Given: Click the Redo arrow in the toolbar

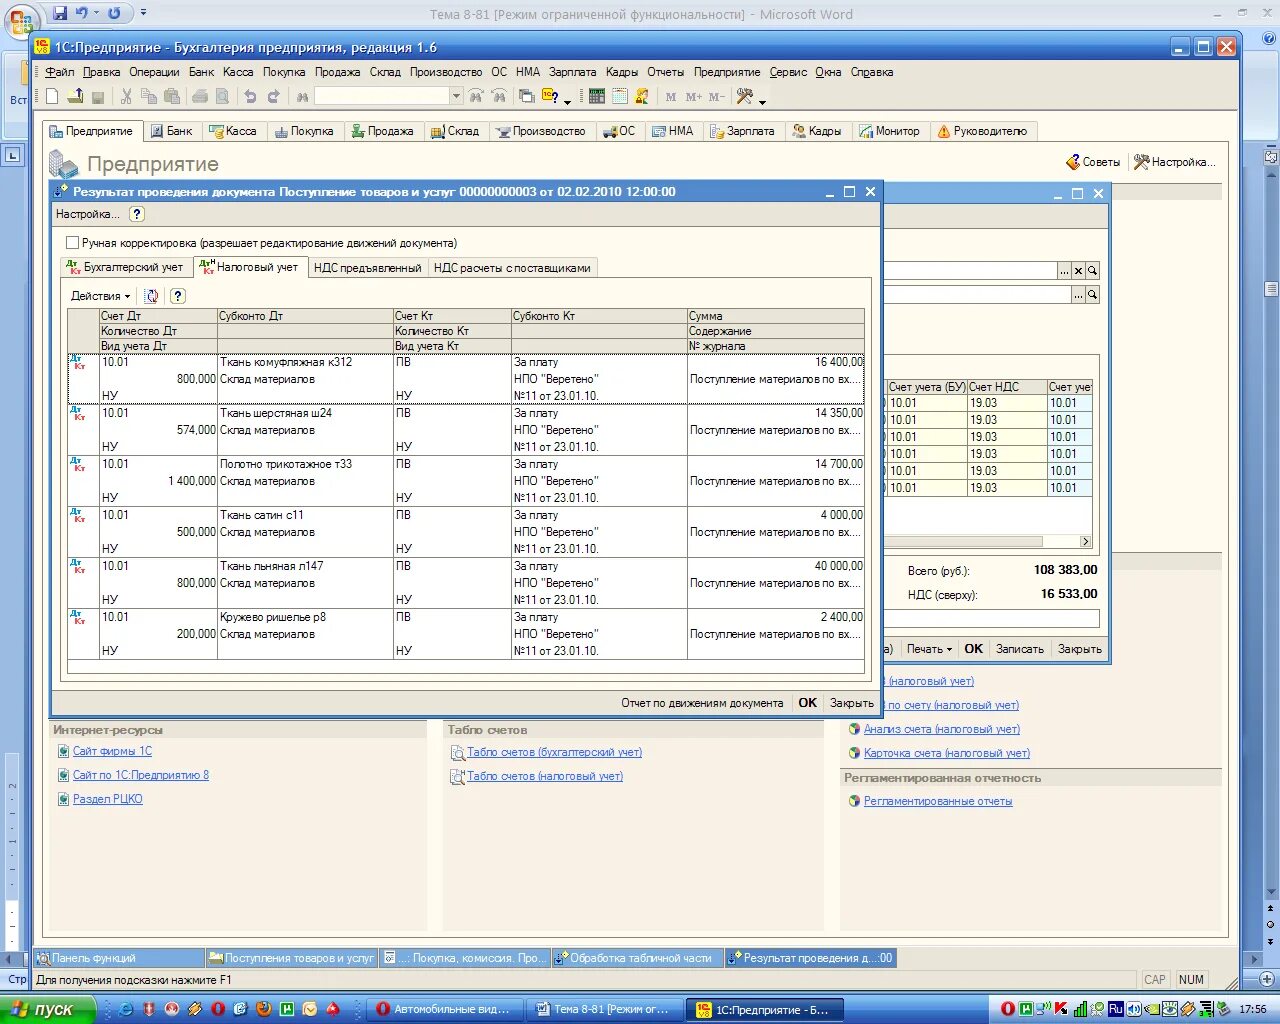Looking at the screenshot, I should (273, 97).
